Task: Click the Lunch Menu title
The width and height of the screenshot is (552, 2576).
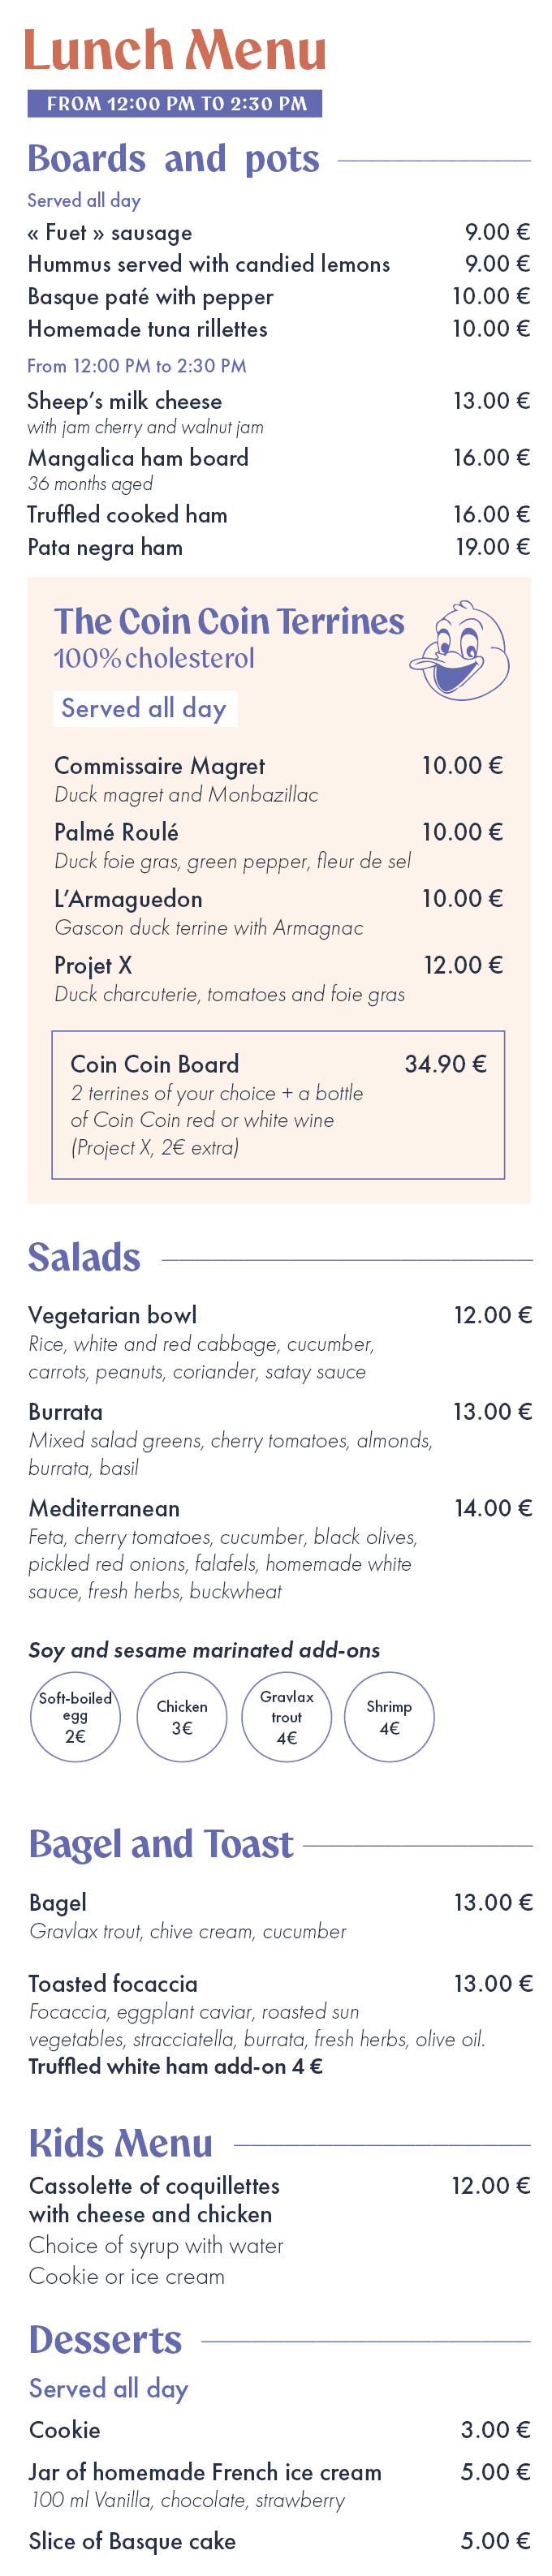Action: tap(175, 50)
